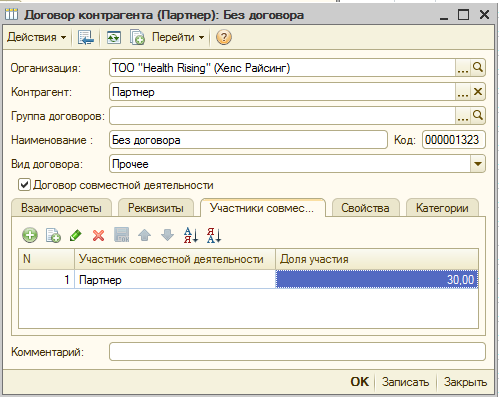Sort descending Я-А icon
This screenshot has height=397, width=499.
[214, 235]
